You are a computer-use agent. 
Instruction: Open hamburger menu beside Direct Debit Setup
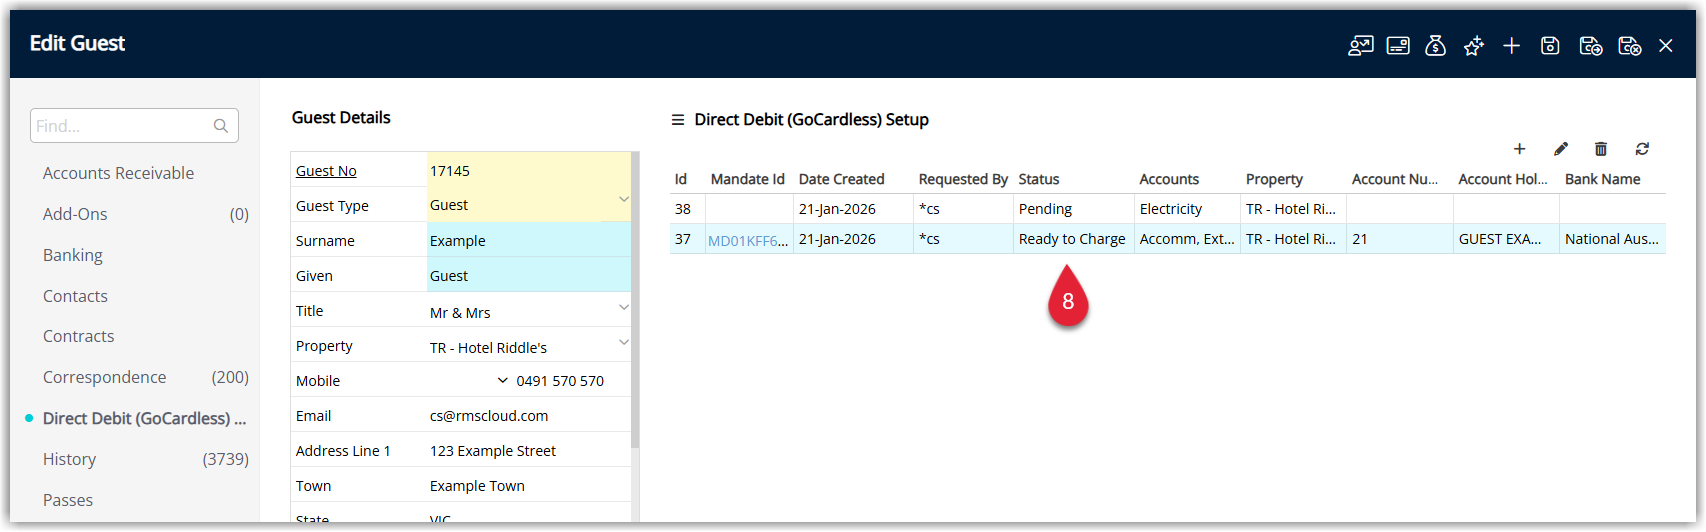[x=678, y=120]
